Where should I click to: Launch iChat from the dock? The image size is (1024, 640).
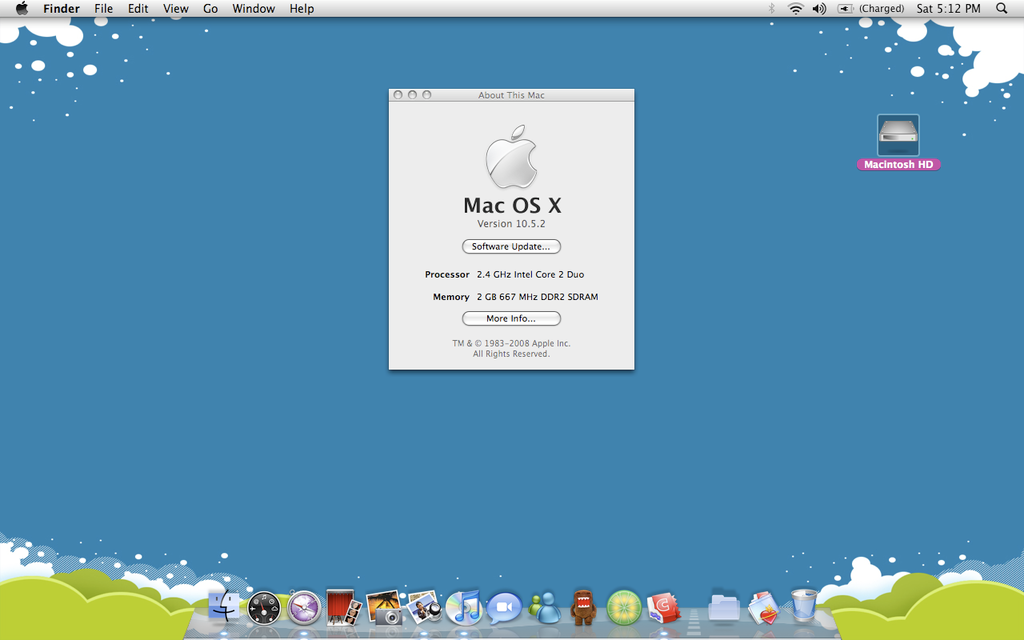click(504, 607)
